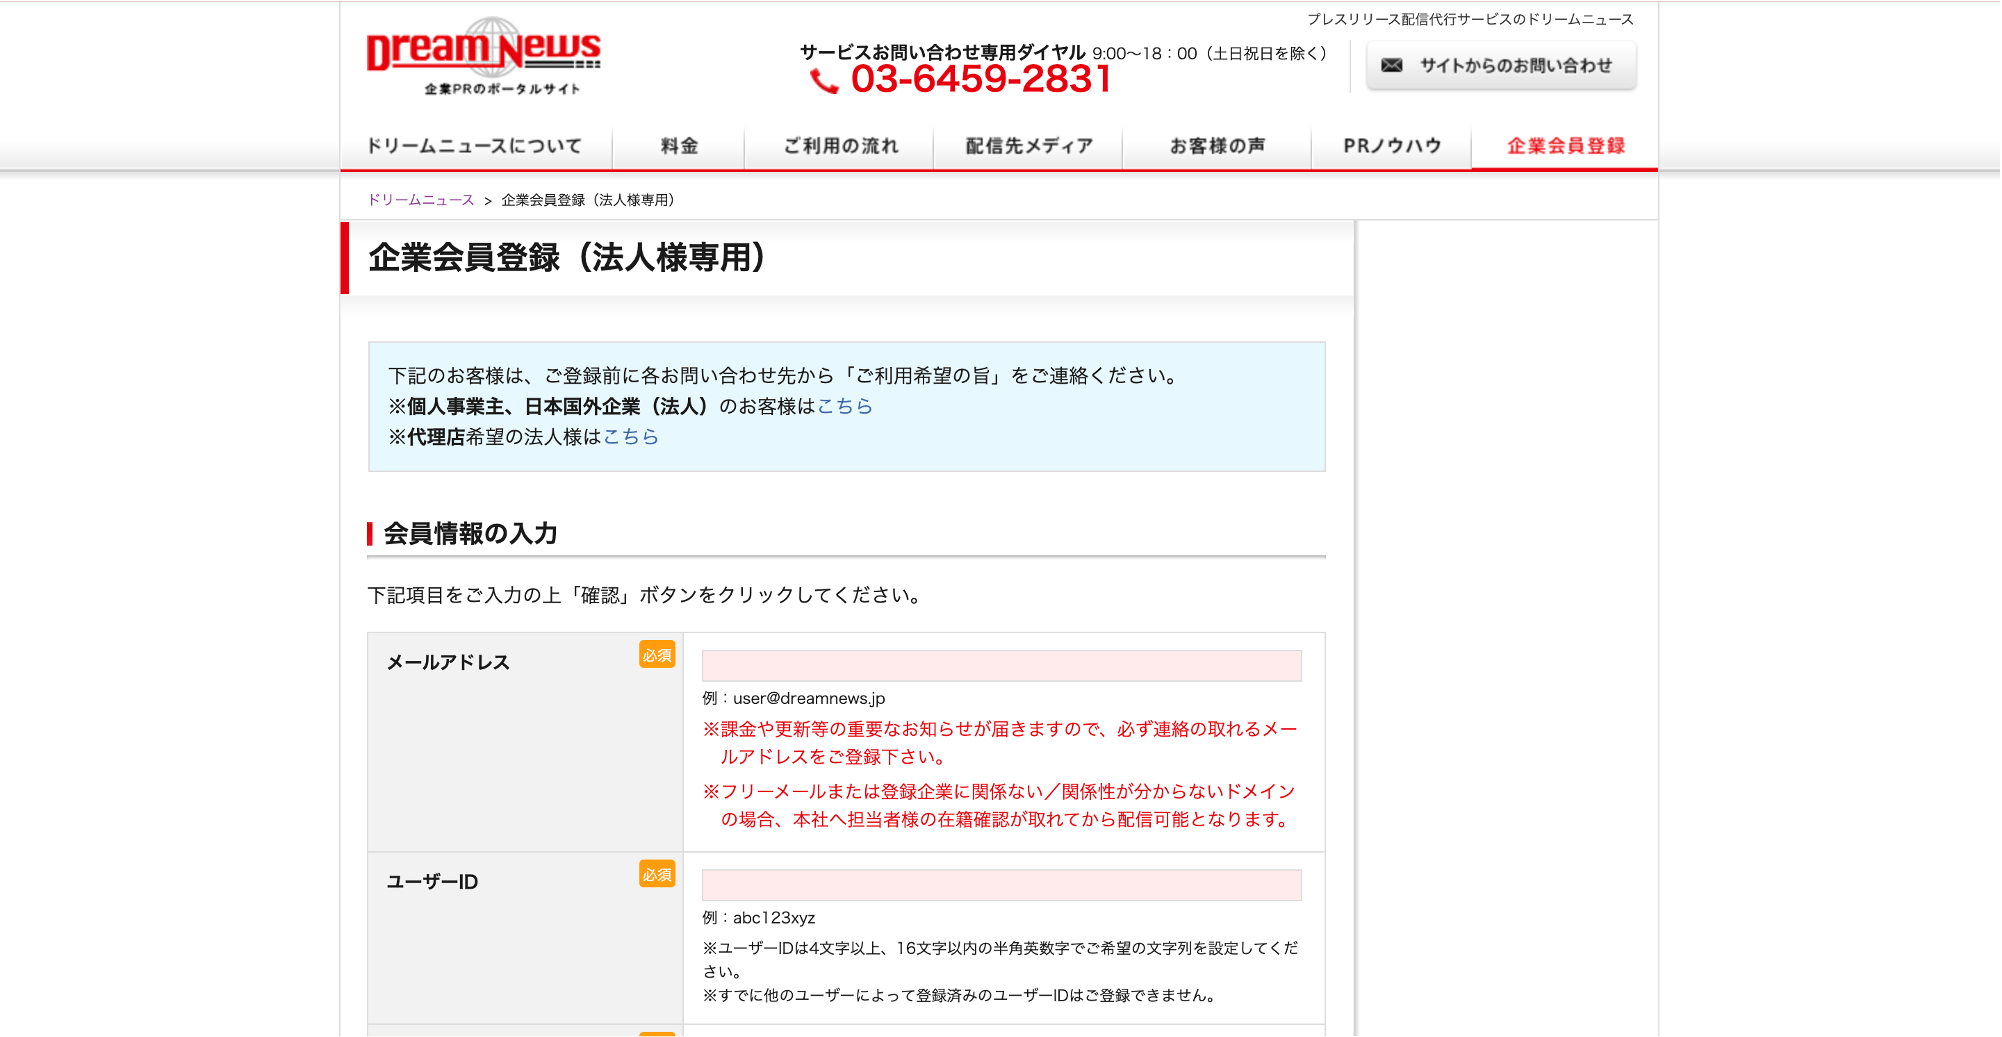The height and width of the screenshot is (1037, 2002).
Task: Click the 企業会員登録（法人様専用）page heading
Action: pyautogui.click(x=567, y=258)
